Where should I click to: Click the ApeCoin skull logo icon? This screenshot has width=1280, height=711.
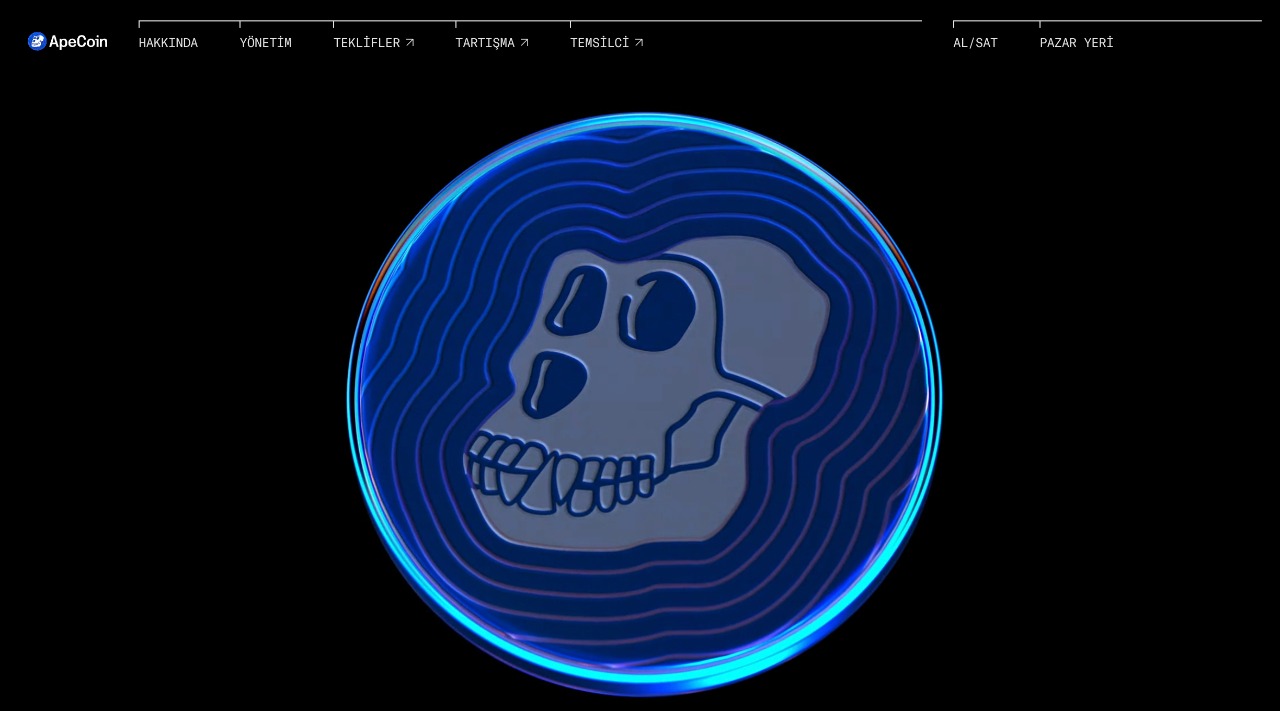37,42
